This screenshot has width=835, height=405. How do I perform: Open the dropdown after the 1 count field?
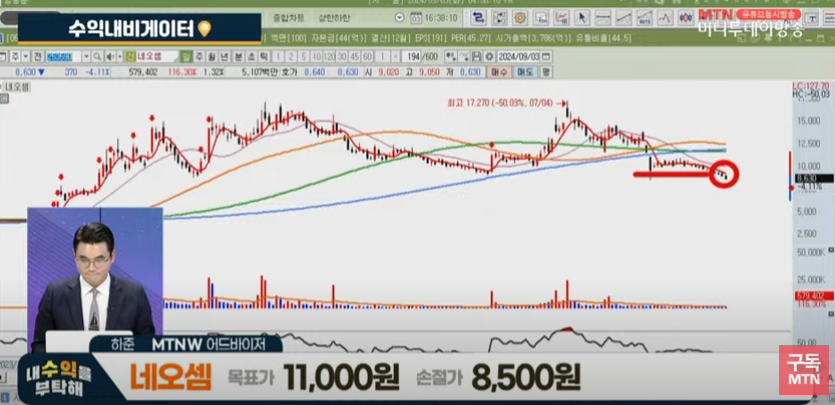[x=396, y=56]
